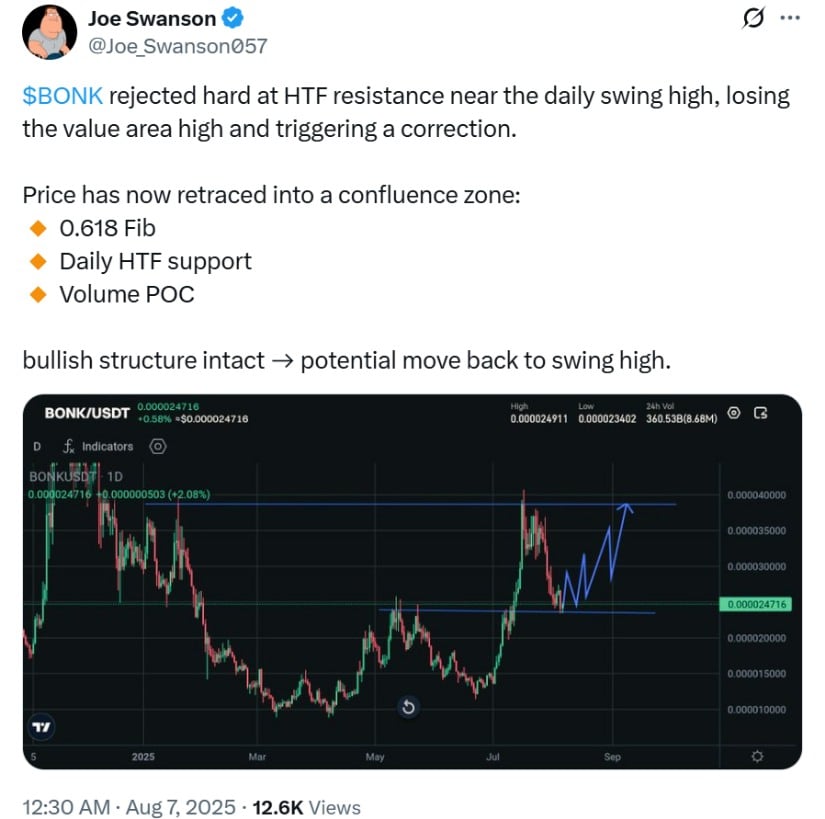The width and height of the screenshot is (825, 819).
Task: Click the 12.6K Views count
Action: [307, 807]
